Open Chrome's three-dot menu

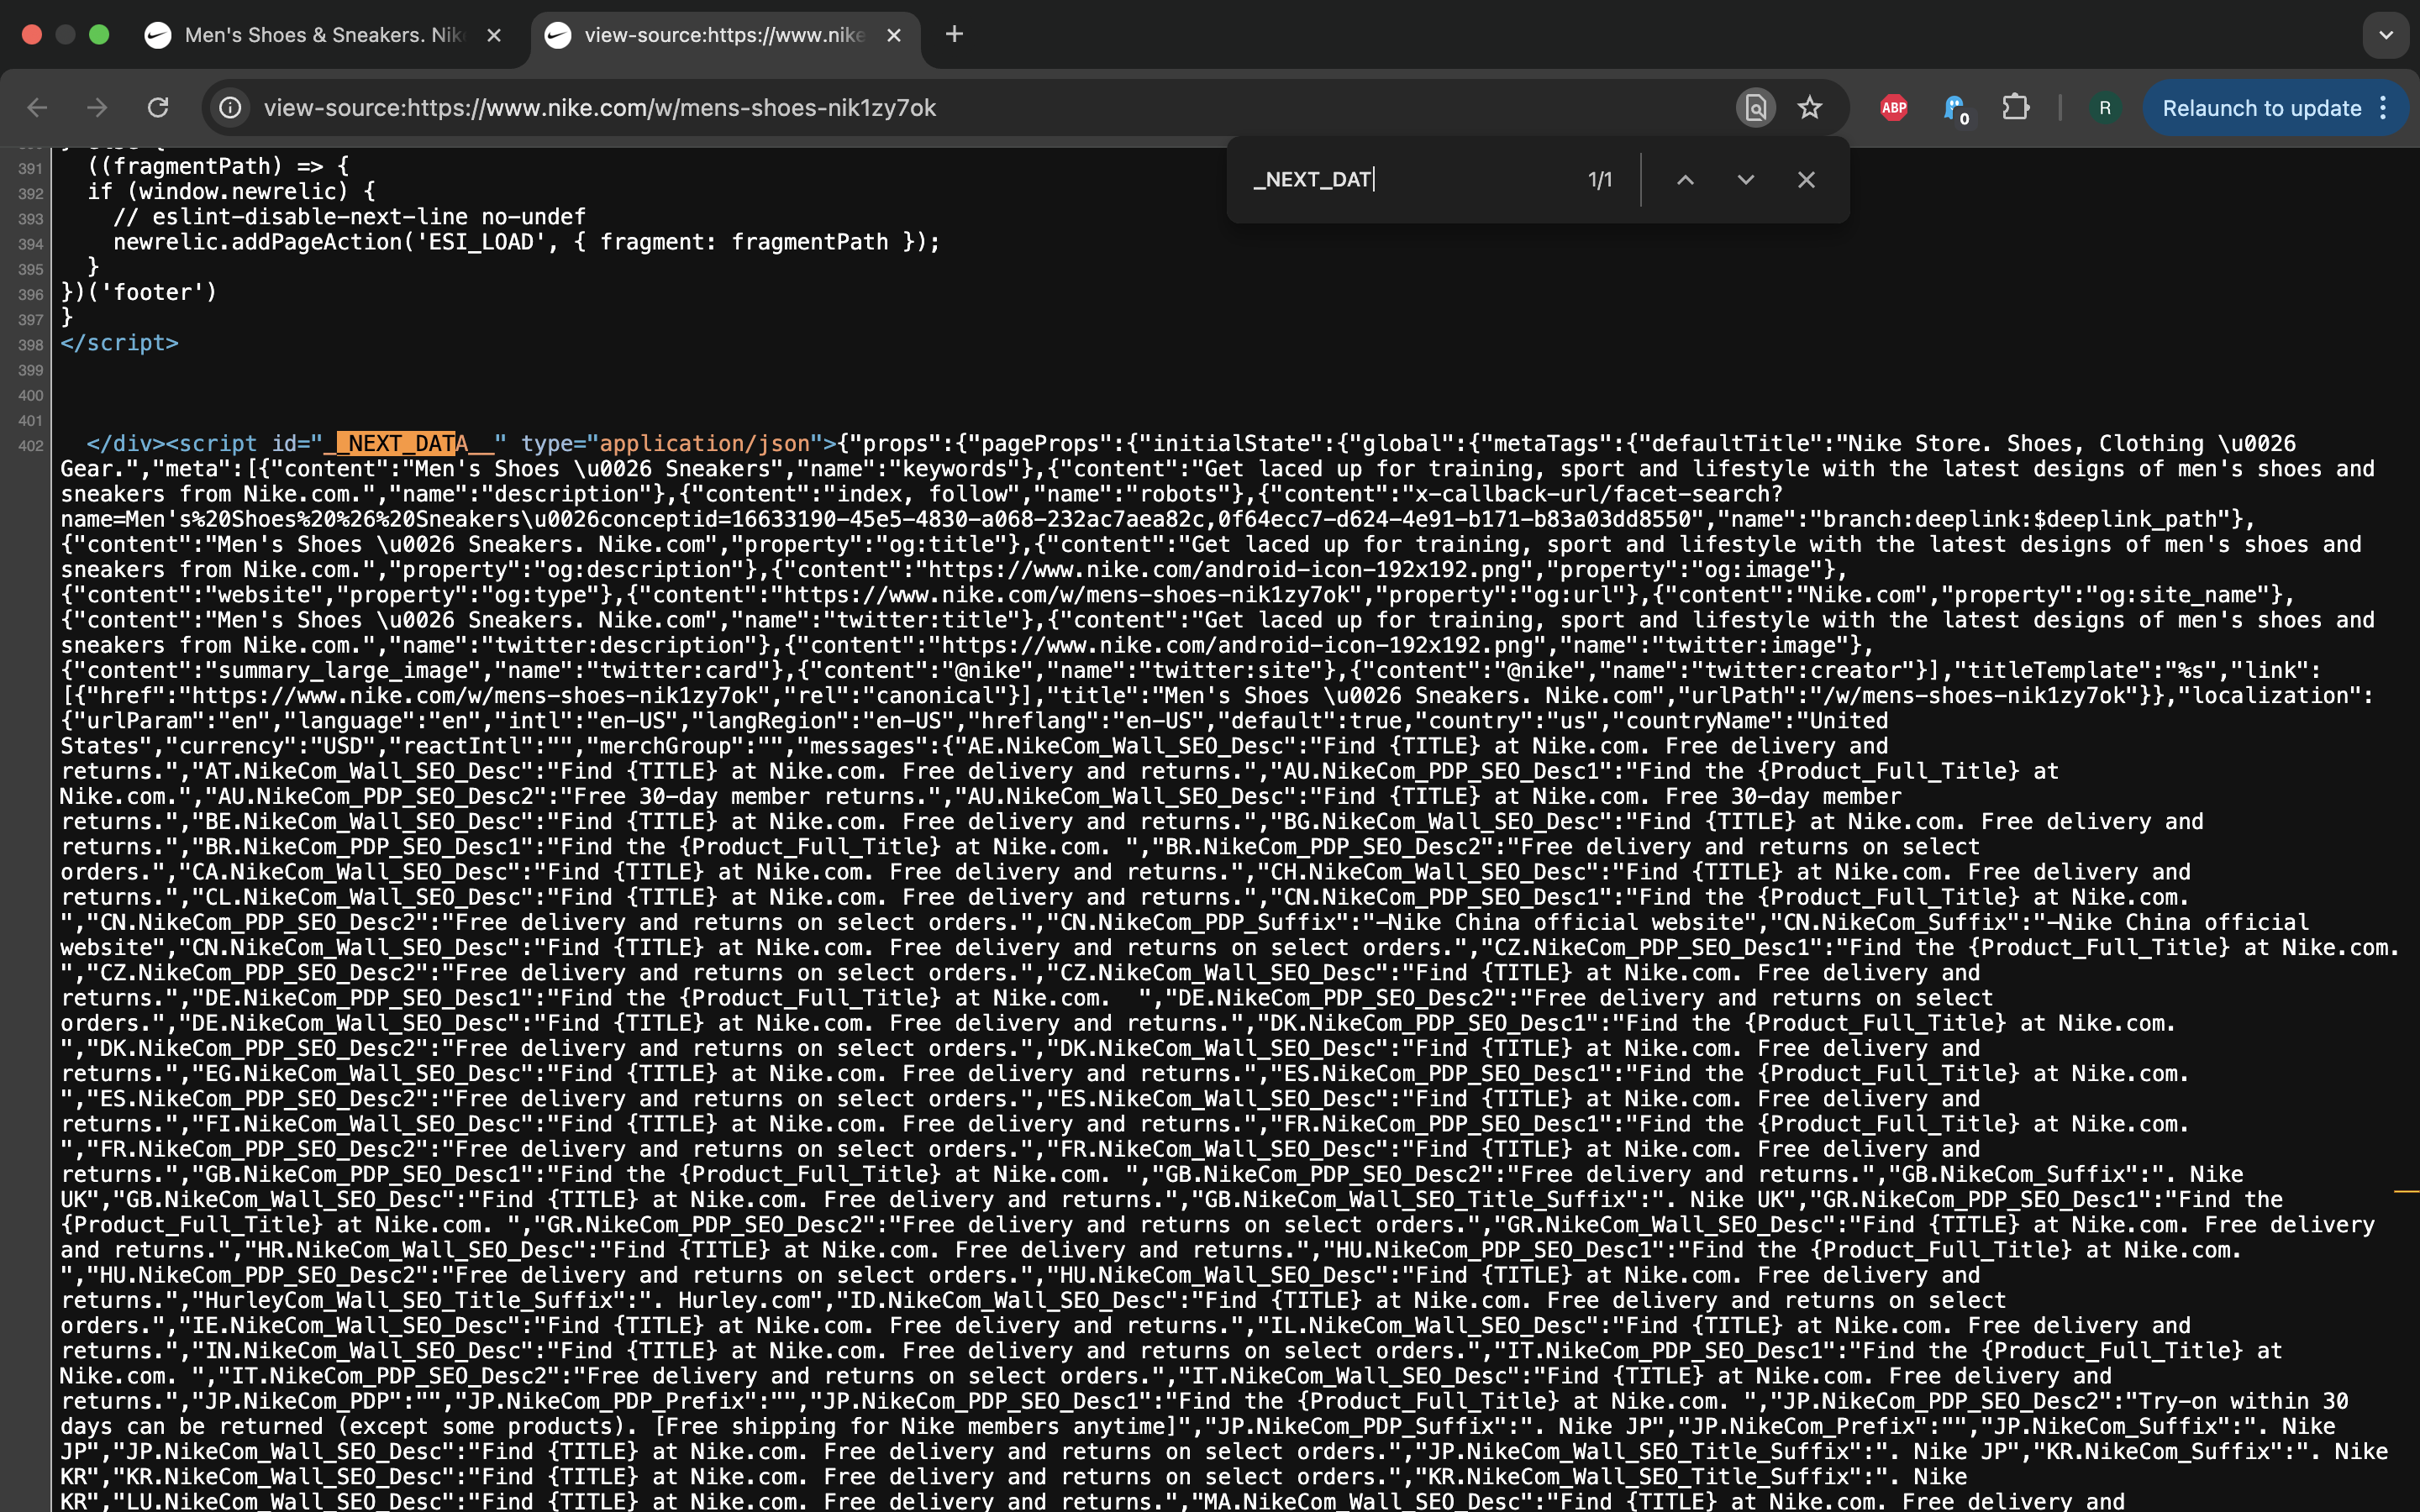pyautogui.click(x=2384, y=108)
